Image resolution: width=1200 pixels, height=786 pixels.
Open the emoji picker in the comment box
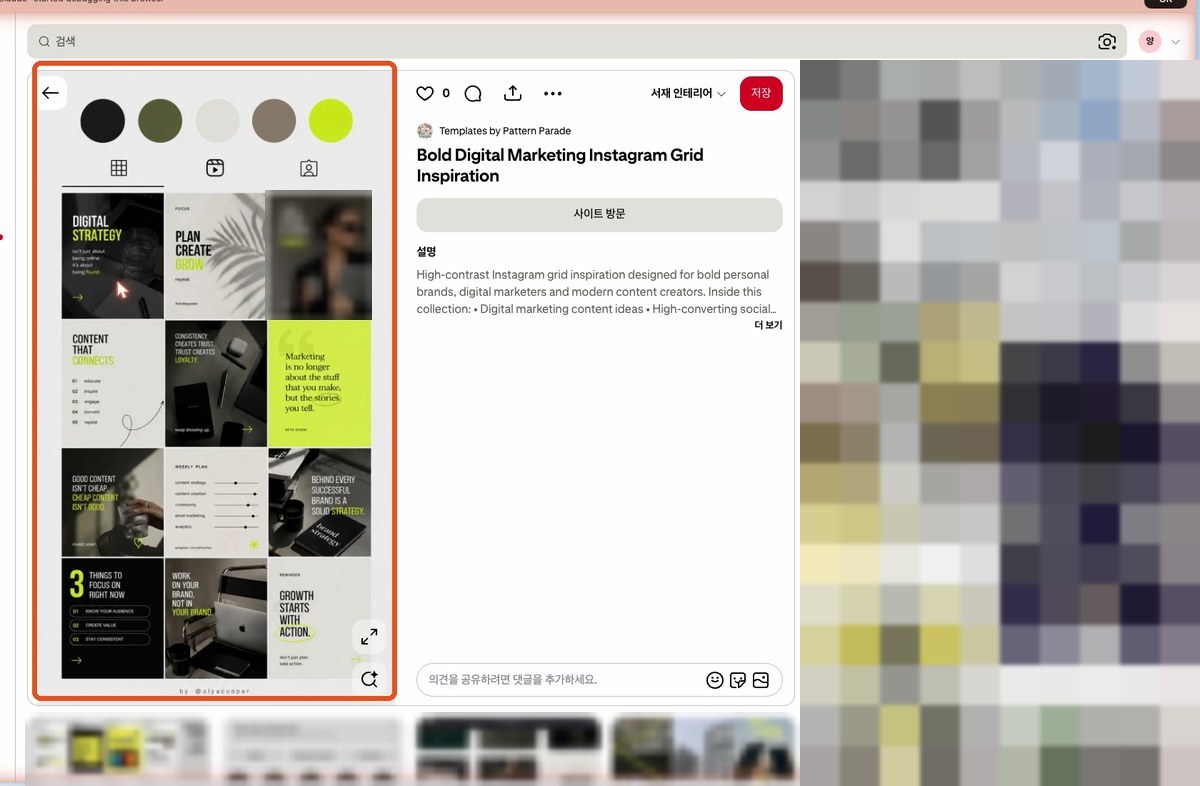click(x=715, y=680)
